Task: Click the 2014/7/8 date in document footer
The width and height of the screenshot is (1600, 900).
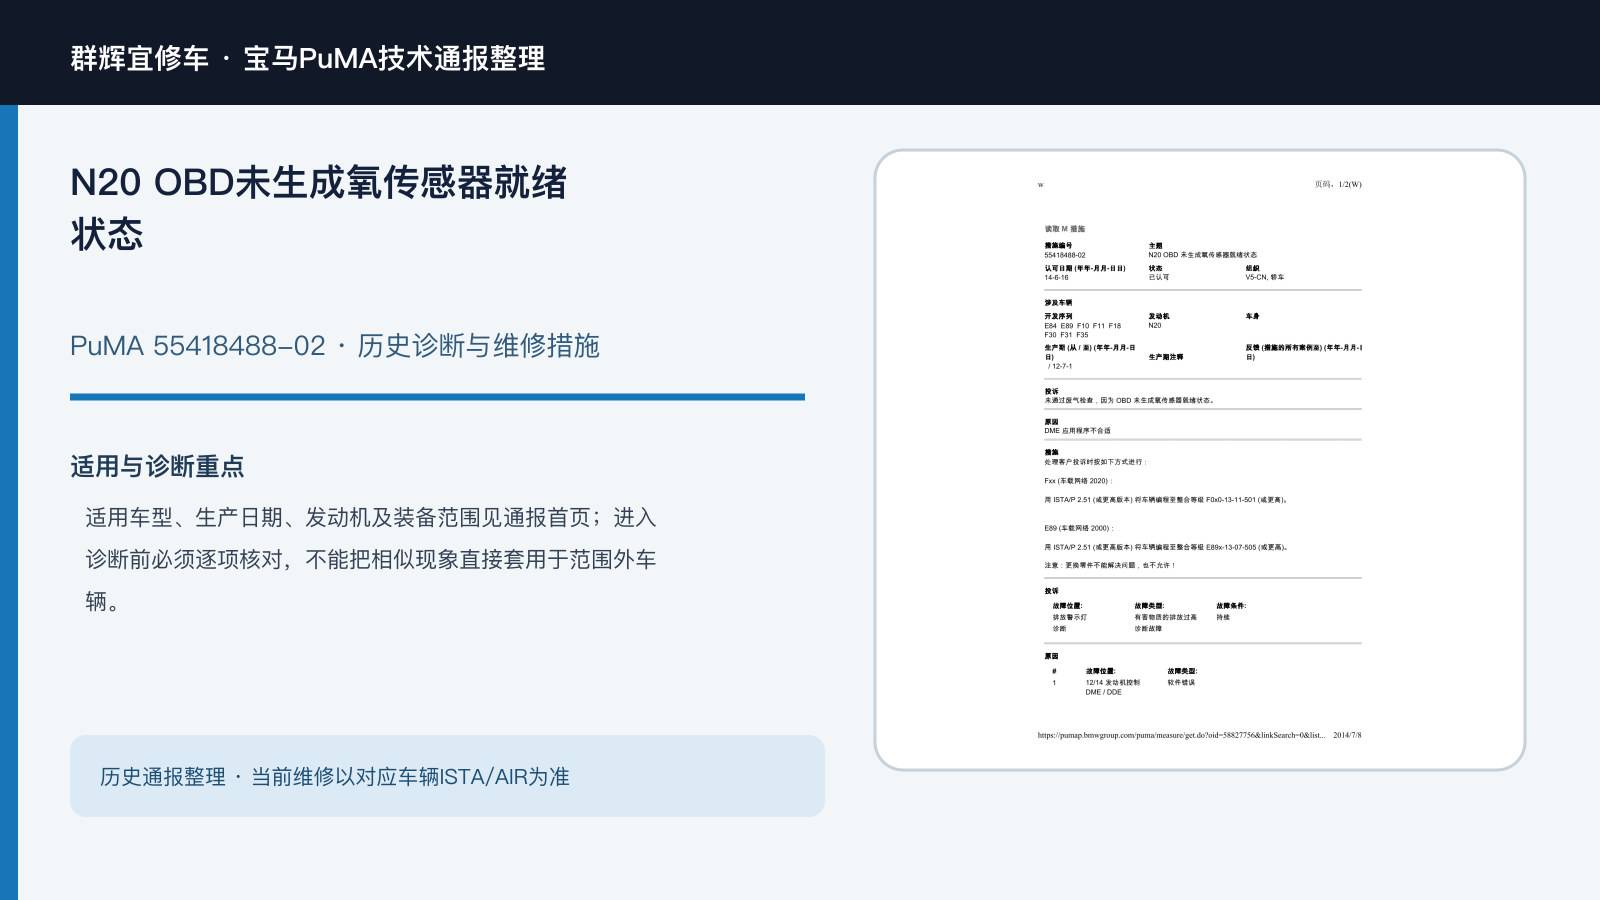Action: [x=1347, y=735]
